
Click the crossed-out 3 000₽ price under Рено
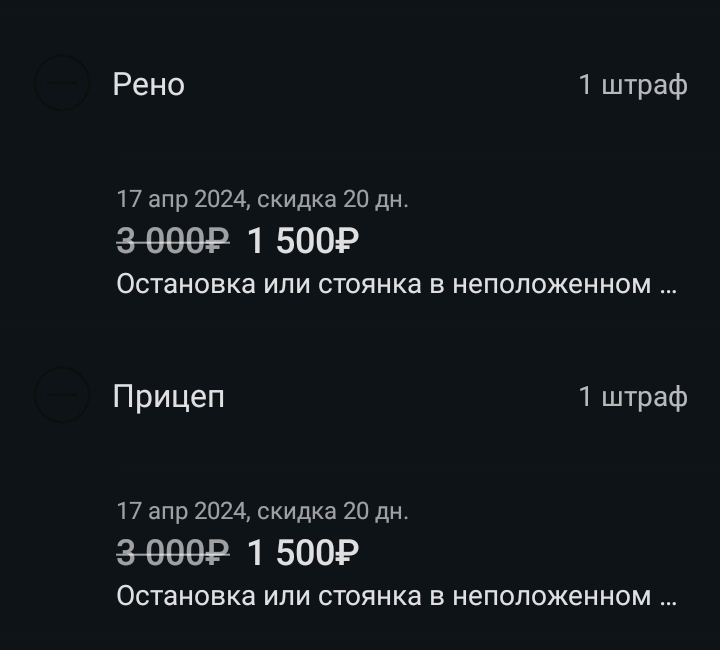[173, 241]
